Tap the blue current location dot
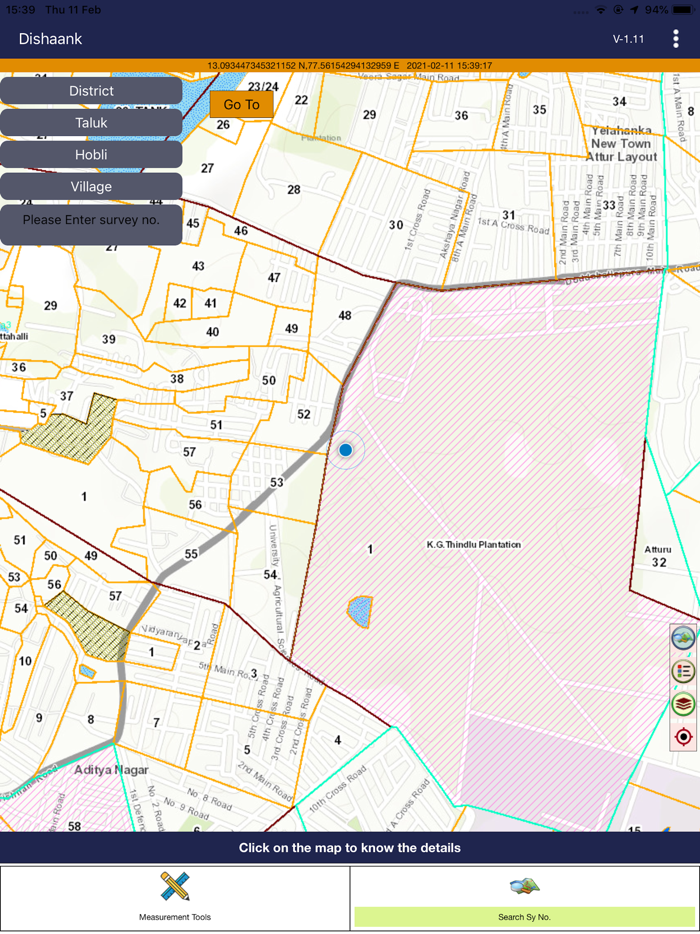The width and height of the screenshot is (700, 934). click(346, 450)
